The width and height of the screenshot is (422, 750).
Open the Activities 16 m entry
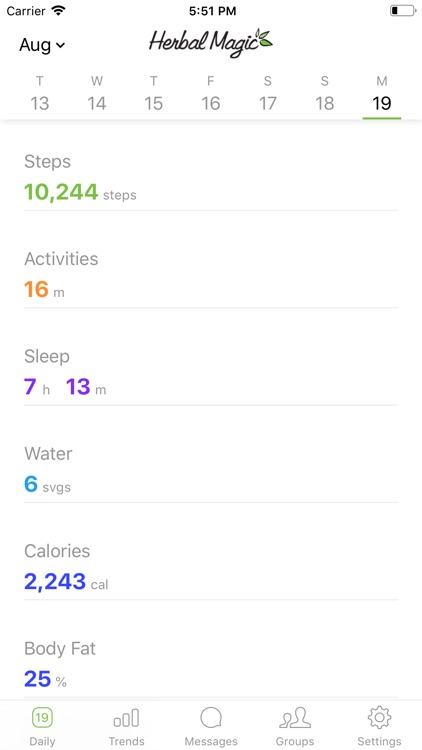point(211,275)
